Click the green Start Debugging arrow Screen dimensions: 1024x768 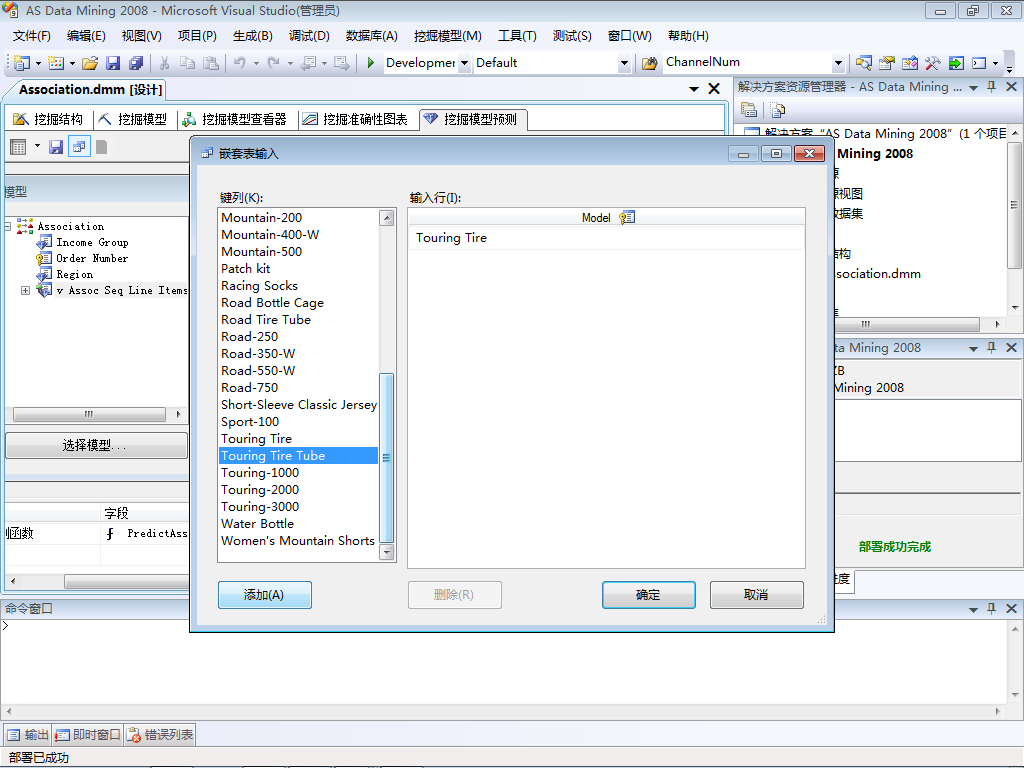tap(370, 63)
